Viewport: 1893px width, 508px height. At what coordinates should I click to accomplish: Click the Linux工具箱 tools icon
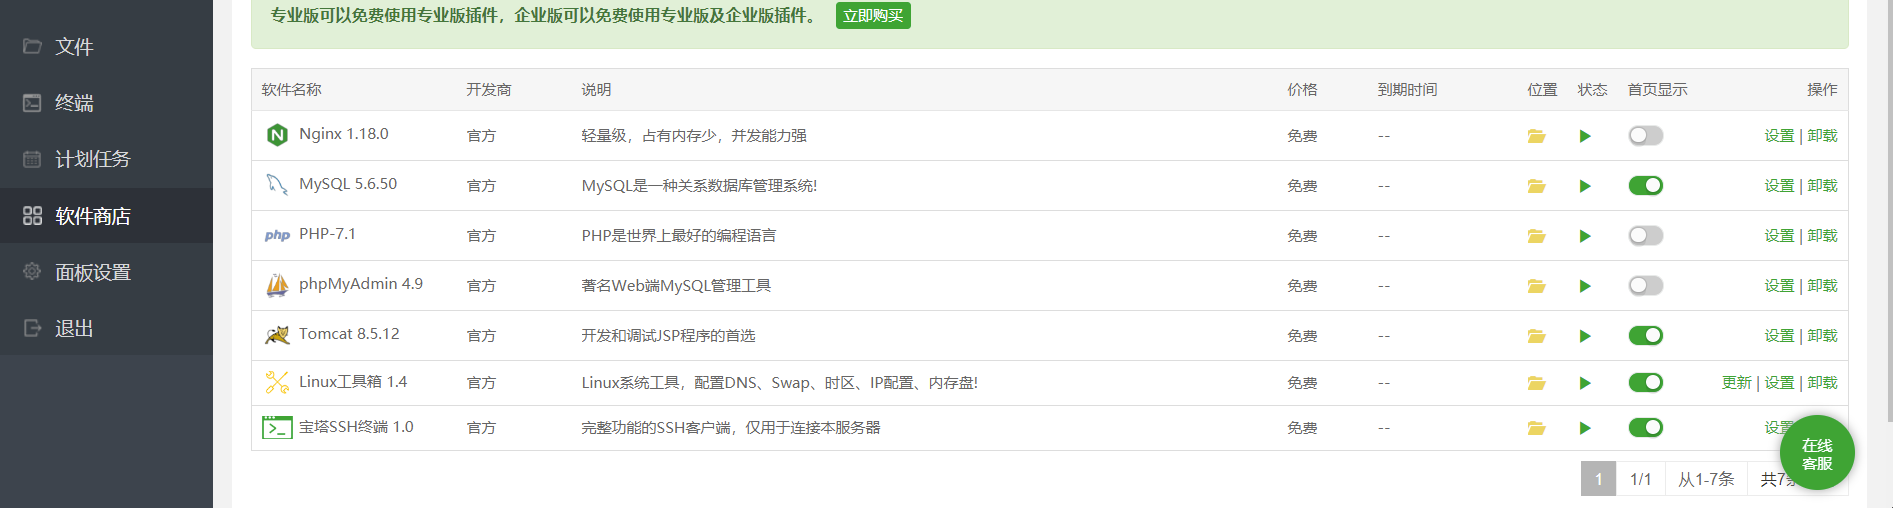click(277, 382)
